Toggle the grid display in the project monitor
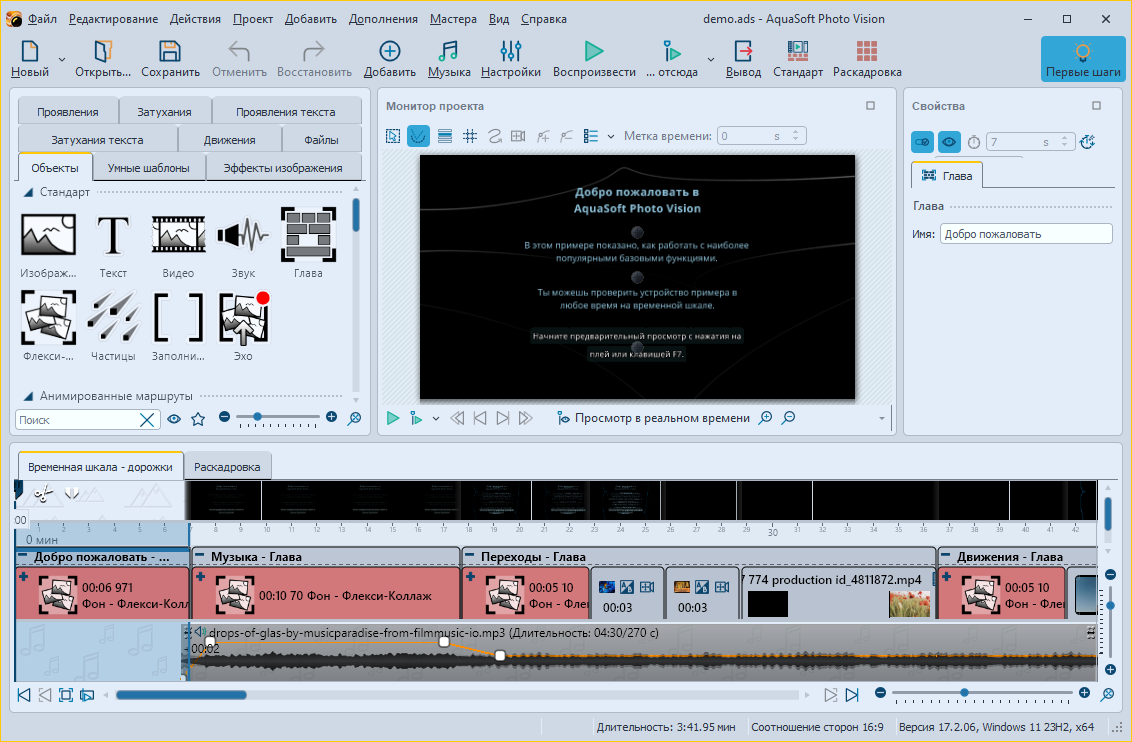This screenshot has width=1132, height=742. point(469,136)
